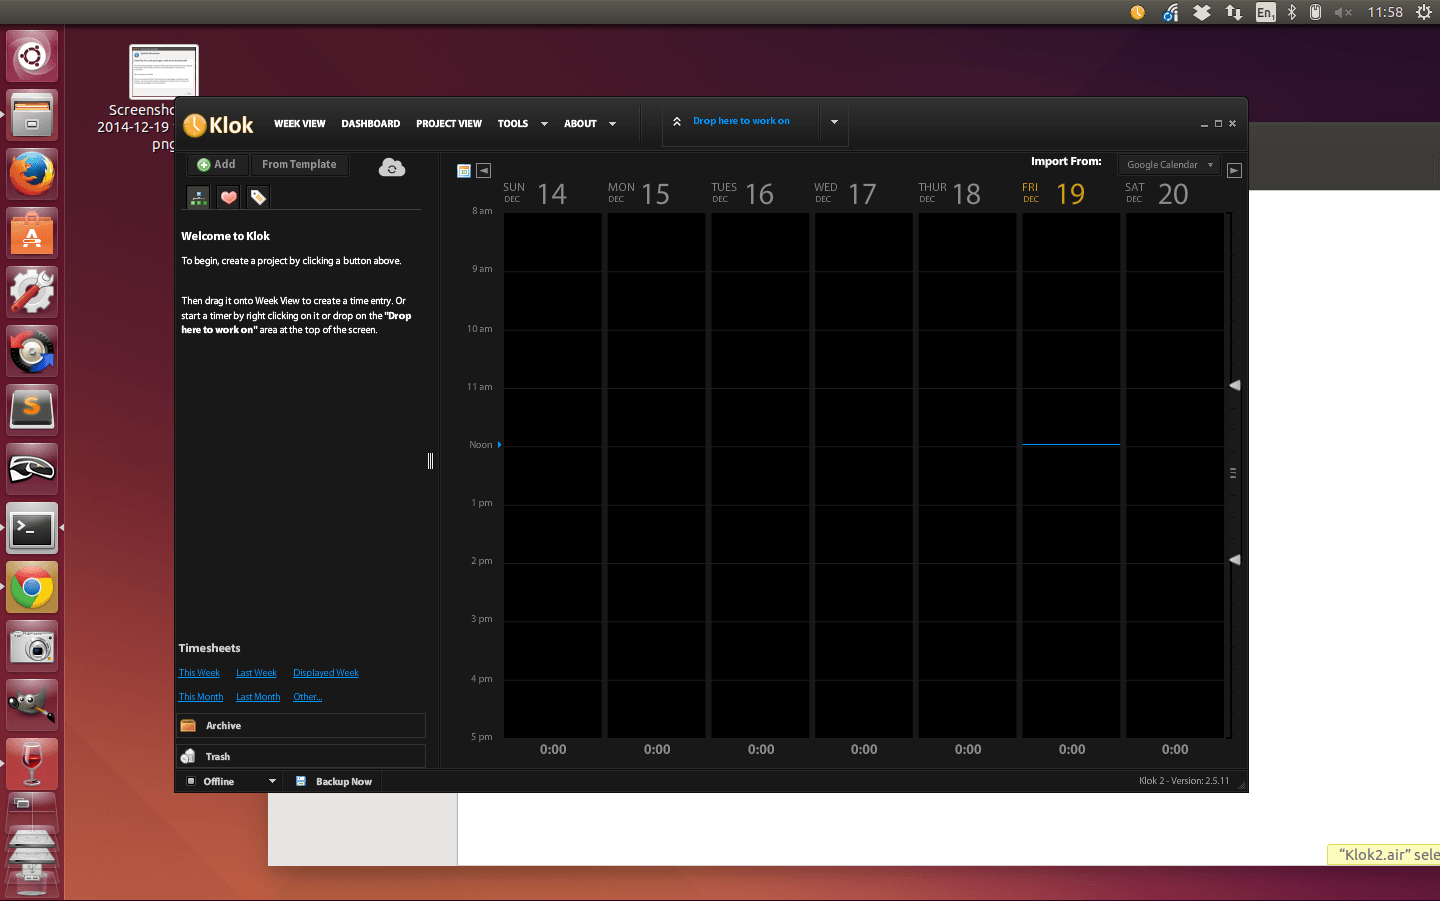Open Ubuntu Software Center from the launcher
Image resolution: width=1440 pixels, height=901 pixels.
point(32,233)
